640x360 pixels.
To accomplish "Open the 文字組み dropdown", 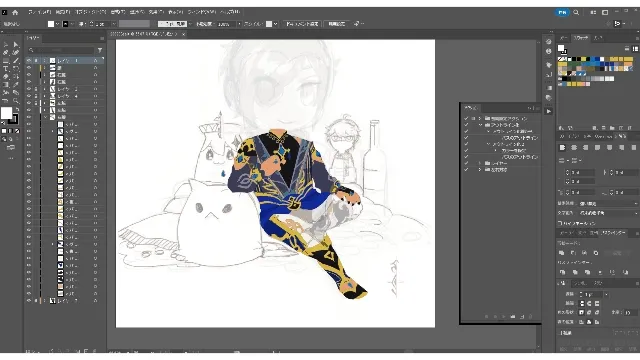I will (607, 213).
